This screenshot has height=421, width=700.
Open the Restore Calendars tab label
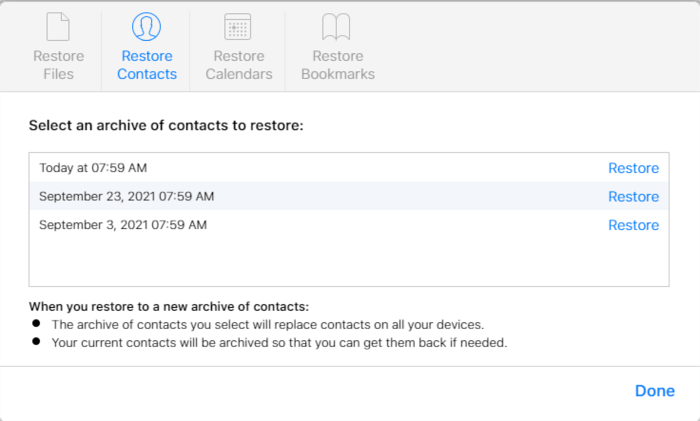coord(237,65)
